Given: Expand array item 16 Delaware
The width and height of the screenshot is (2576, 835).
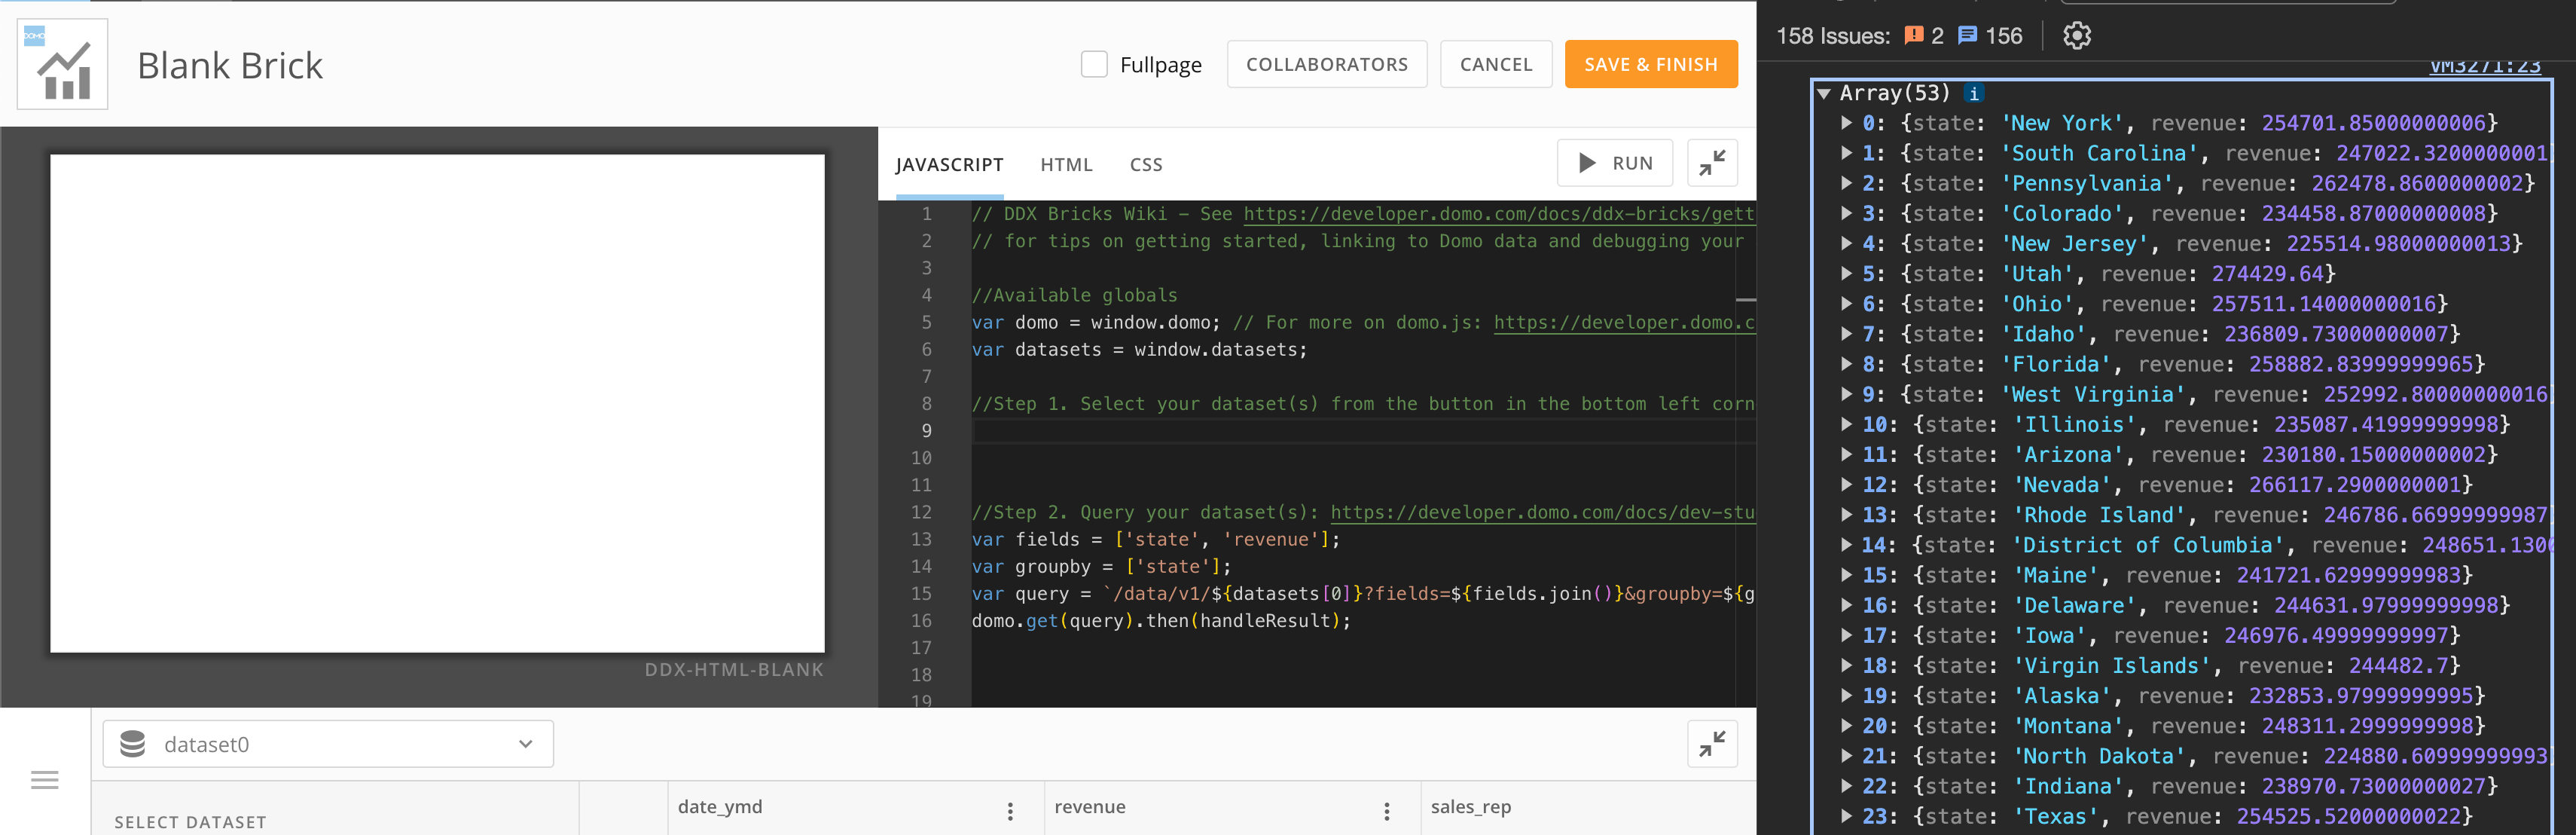Looking at the screenshot, I should 1846,605.
